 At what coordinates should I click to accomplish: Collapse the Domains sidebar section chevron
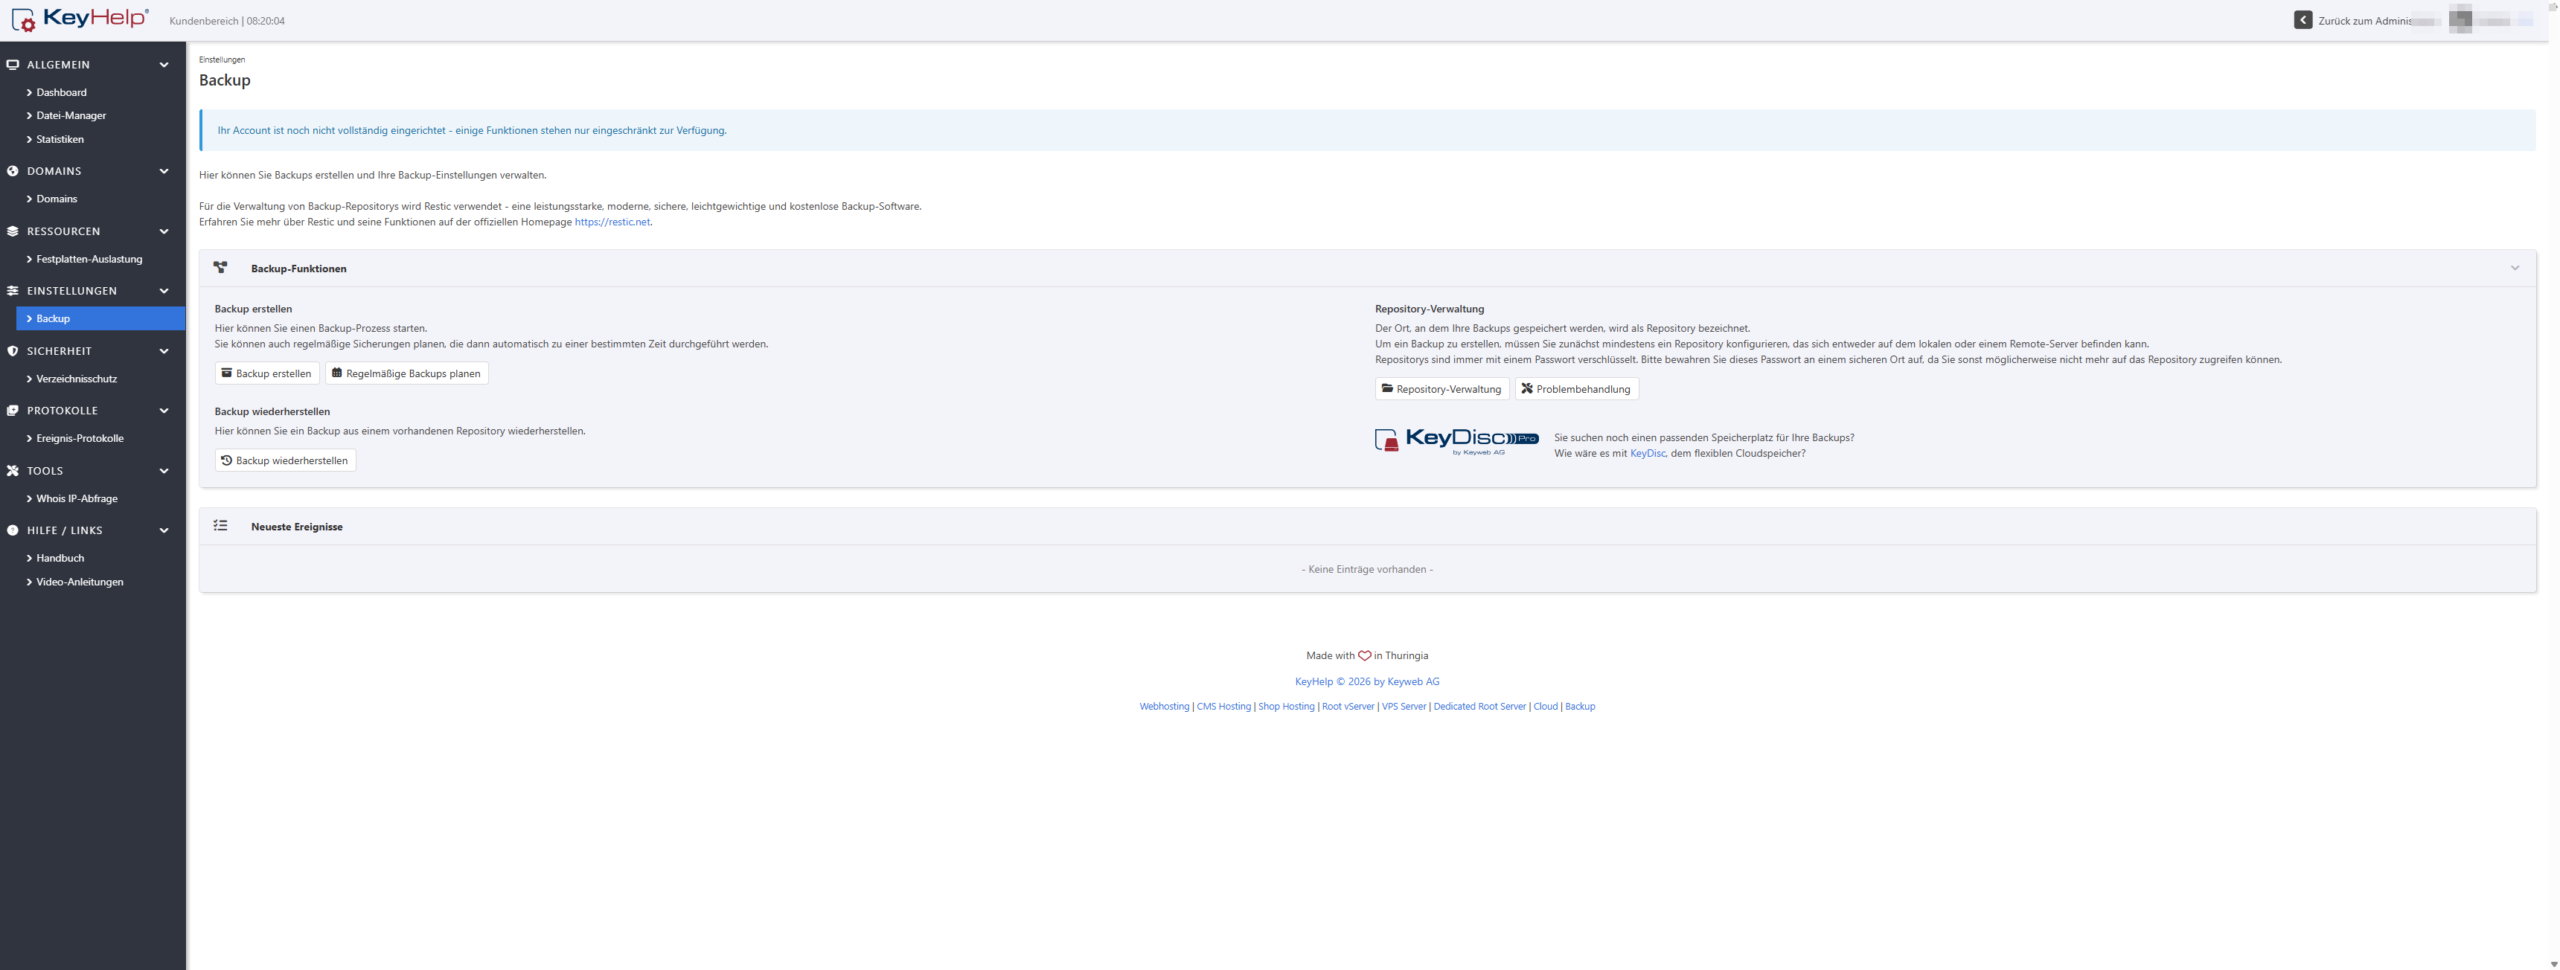[164, 171]
